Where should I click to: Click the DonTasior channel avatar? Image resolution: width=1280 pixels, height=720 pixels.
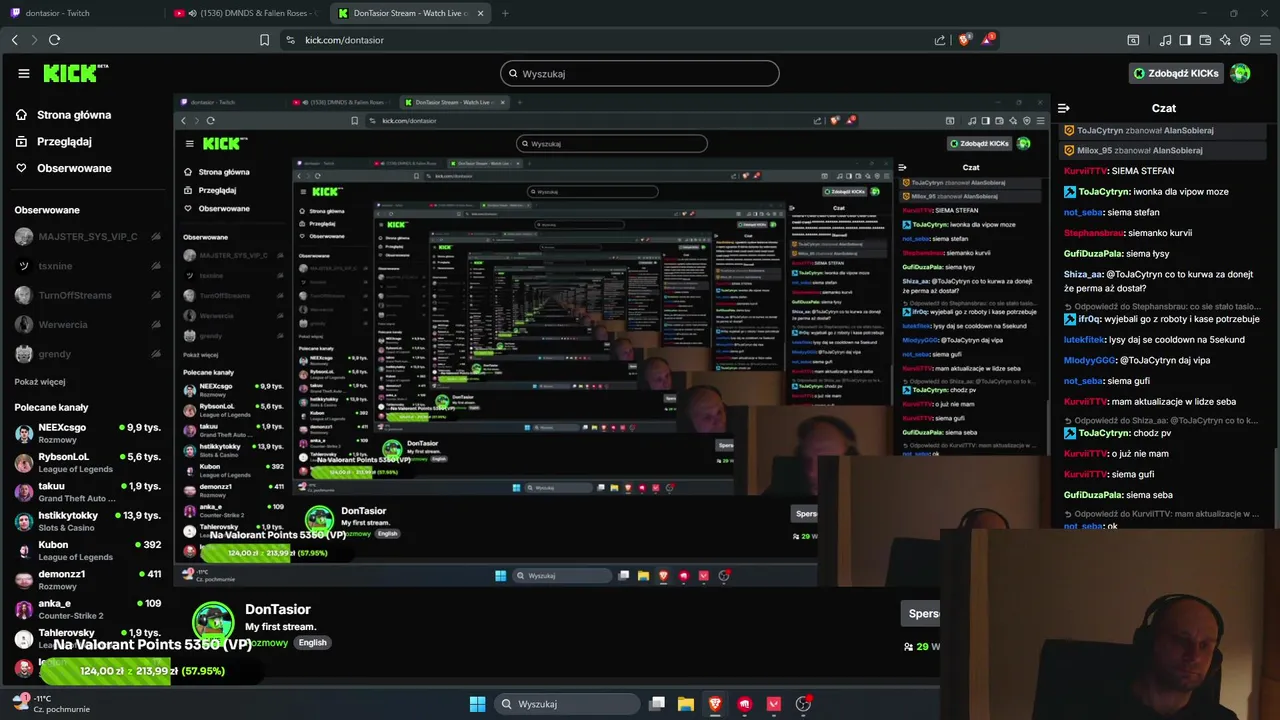click(x=213, y=623)
